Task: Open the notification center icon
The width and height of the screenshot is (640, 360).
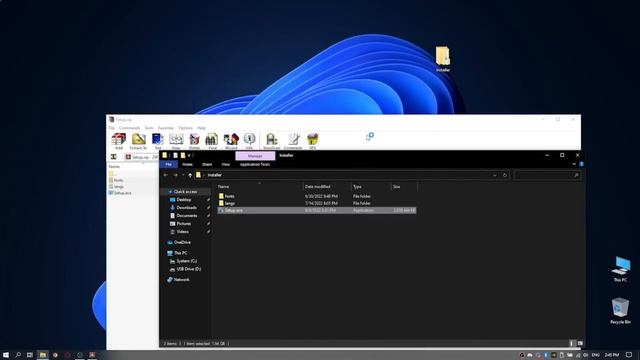Action: tap(629, 355)
